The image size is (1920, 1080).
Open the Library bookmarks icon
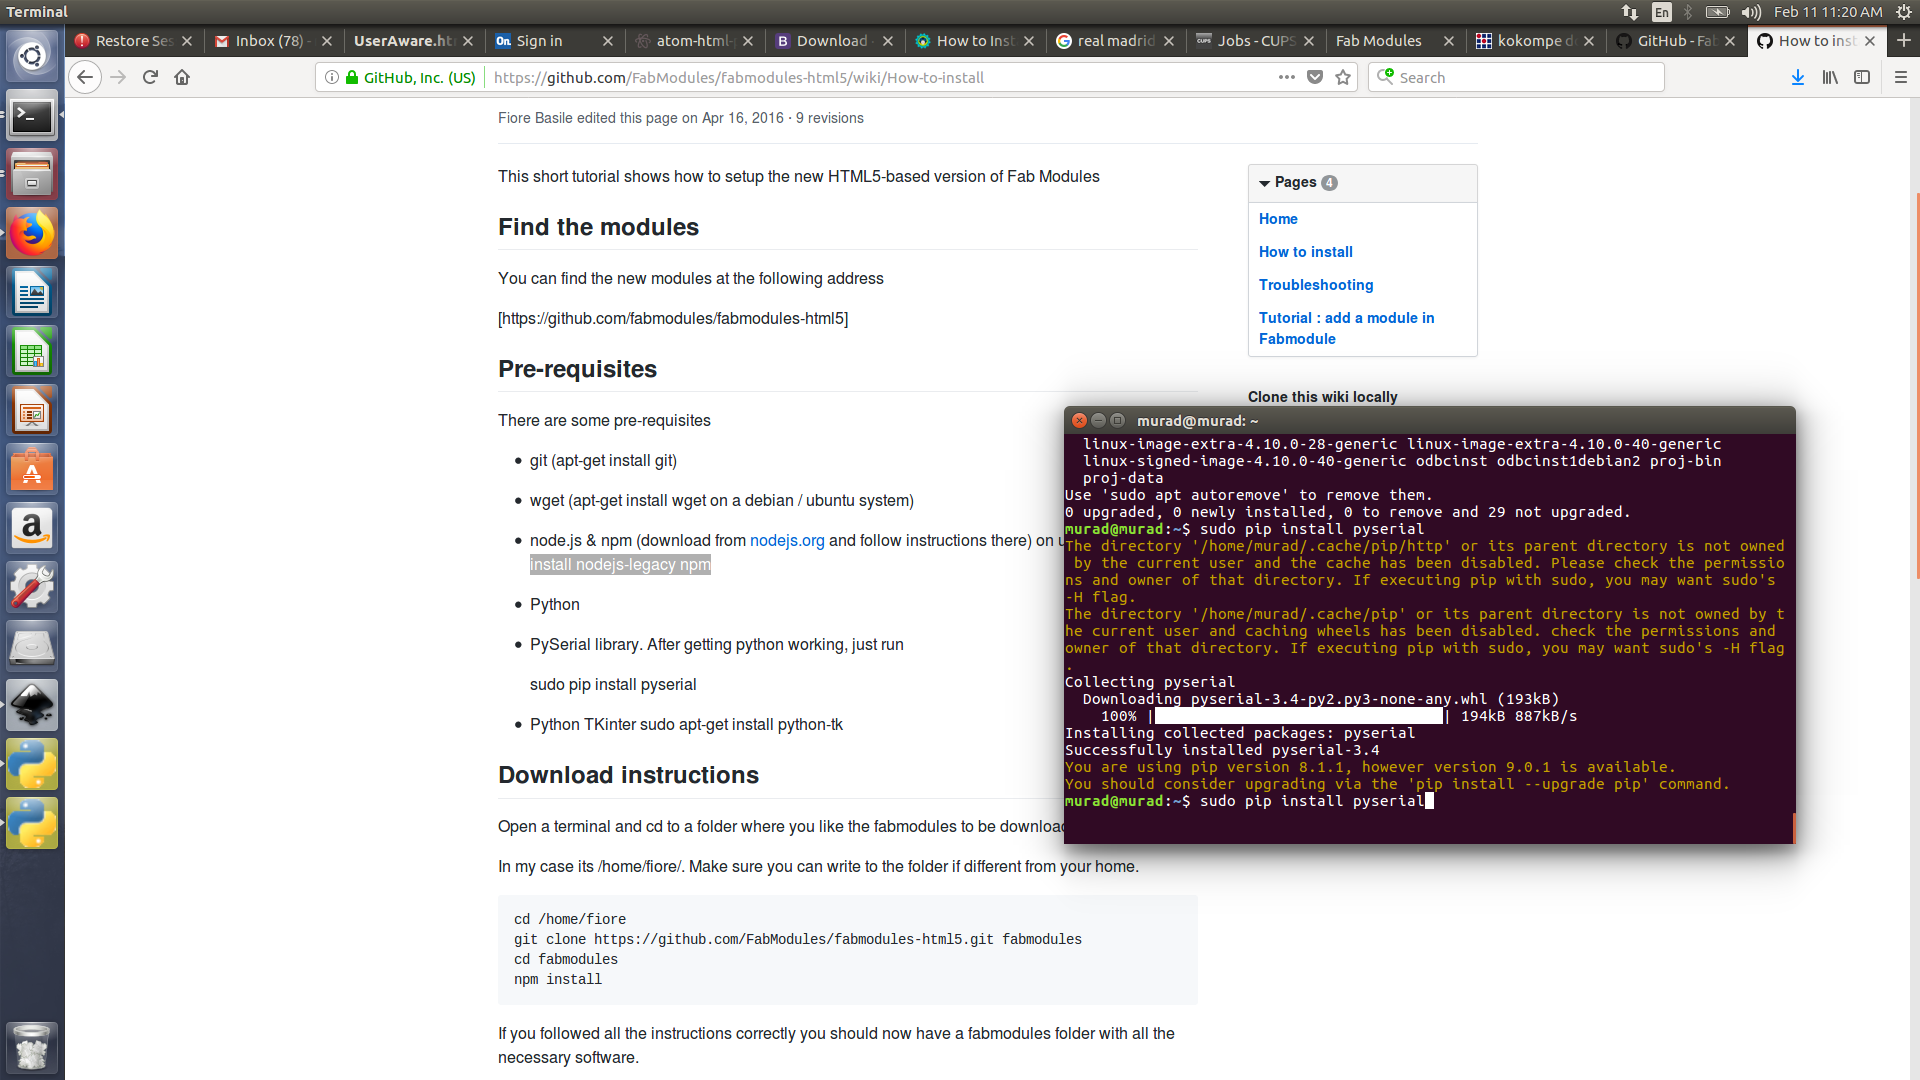point(1830,77)
